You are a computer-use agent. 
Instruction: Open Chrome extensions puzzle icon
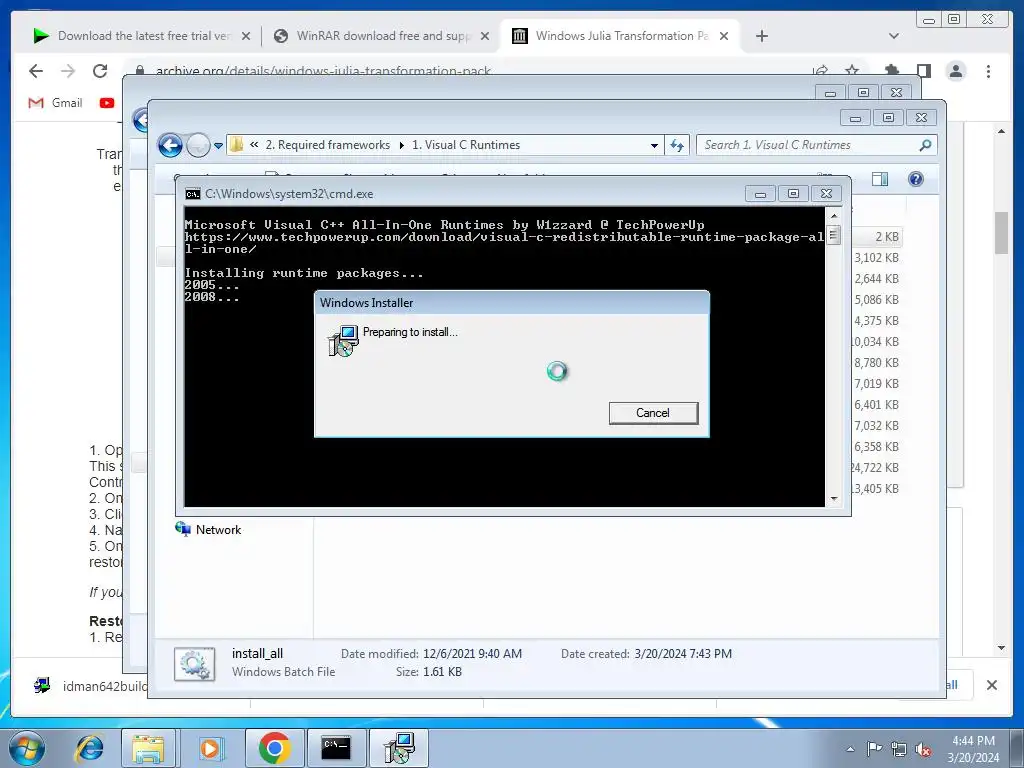892,71
